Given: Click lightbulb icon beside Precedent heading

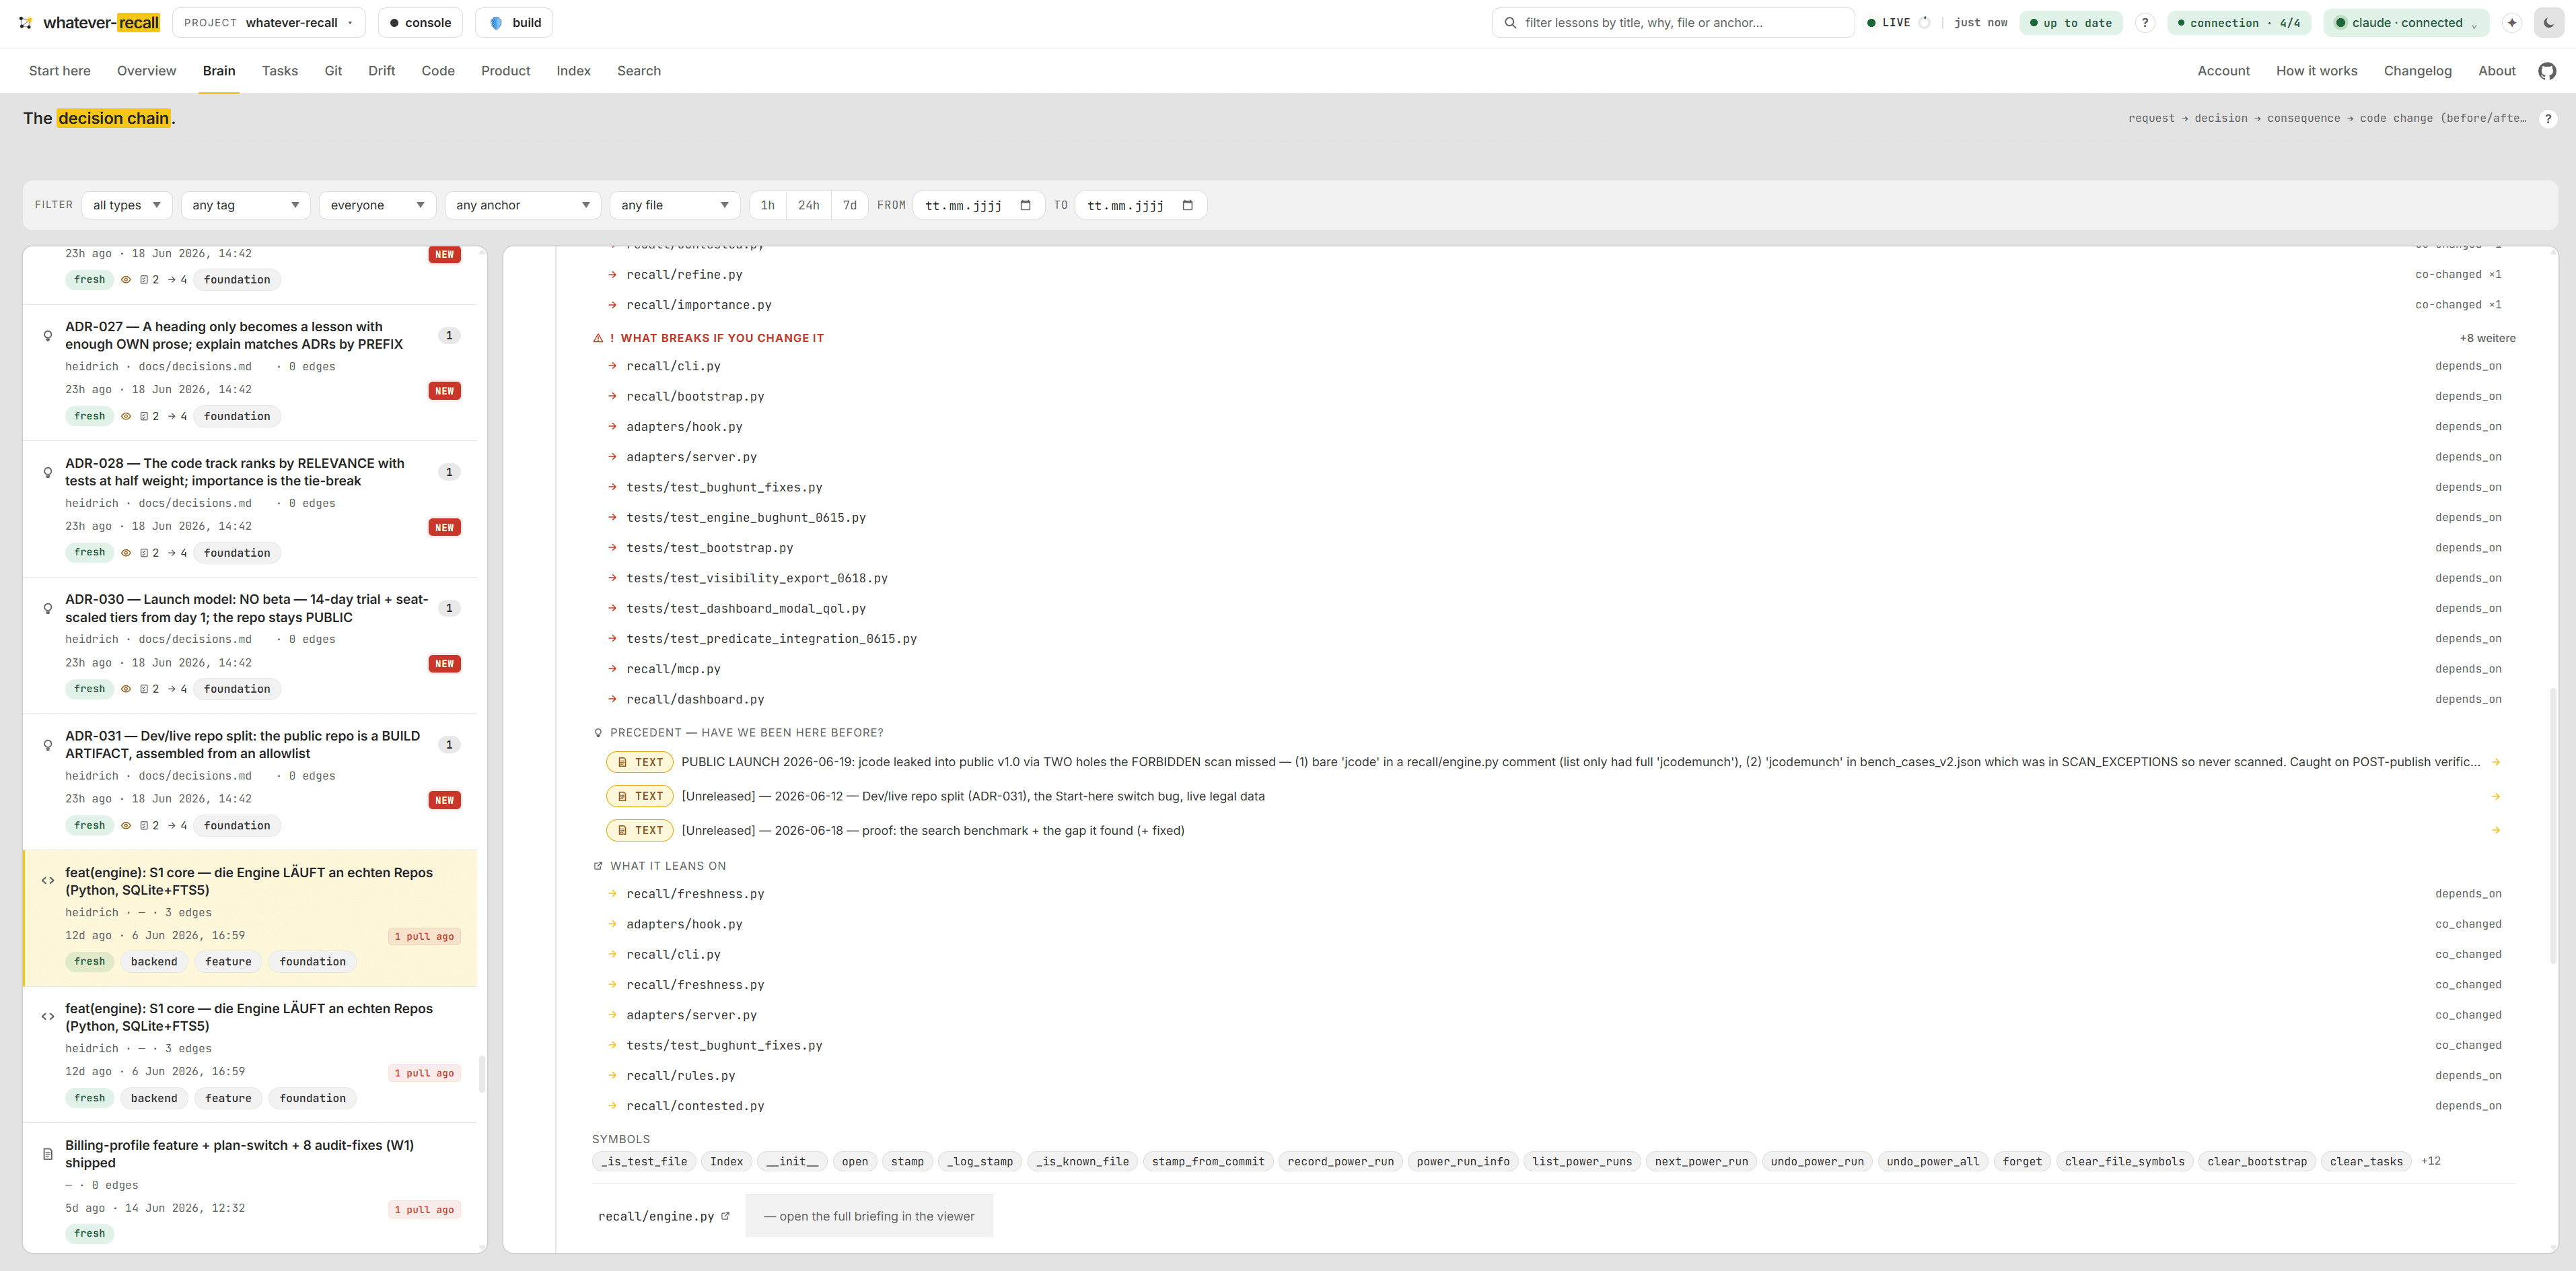Looking at the screenshot, I should (x=598, y=733).
